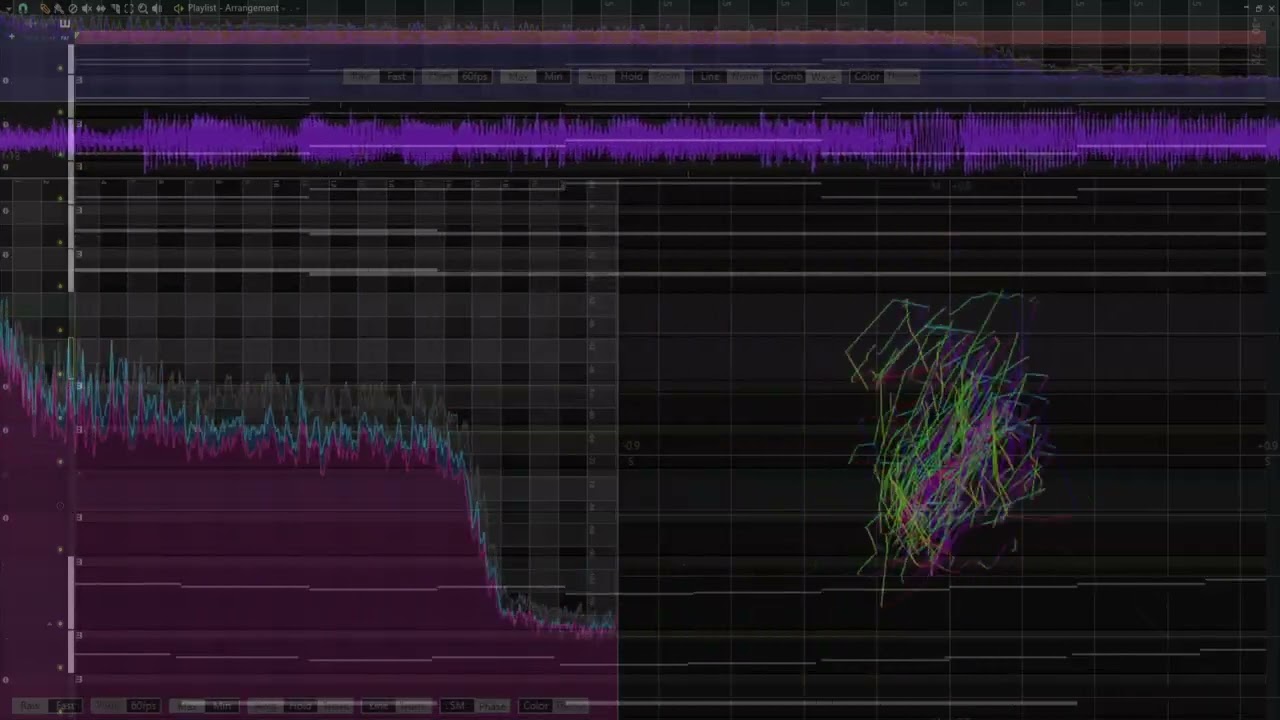Image resolution: width=1280 pixels, height=720 pixels.
Task: Choose 60fps in the top control strip
Action: click(474, 76)
